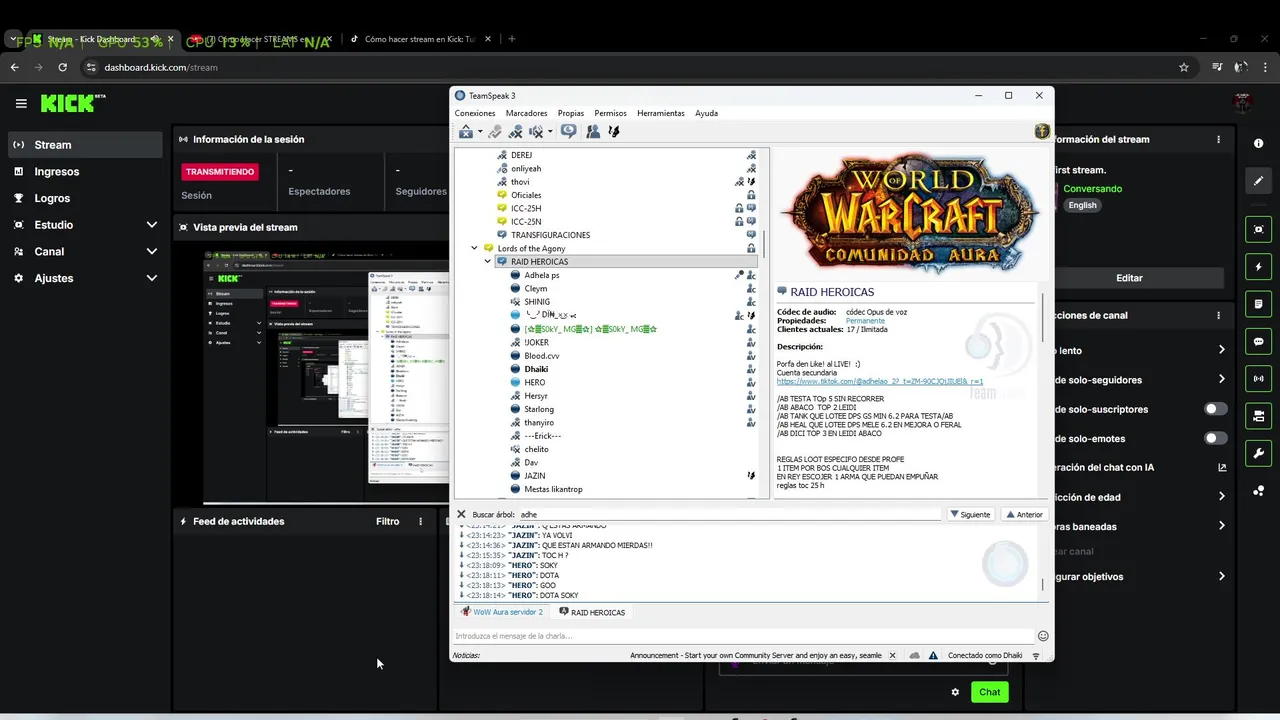Expand the Estudio sidebar section

(152, 225)
